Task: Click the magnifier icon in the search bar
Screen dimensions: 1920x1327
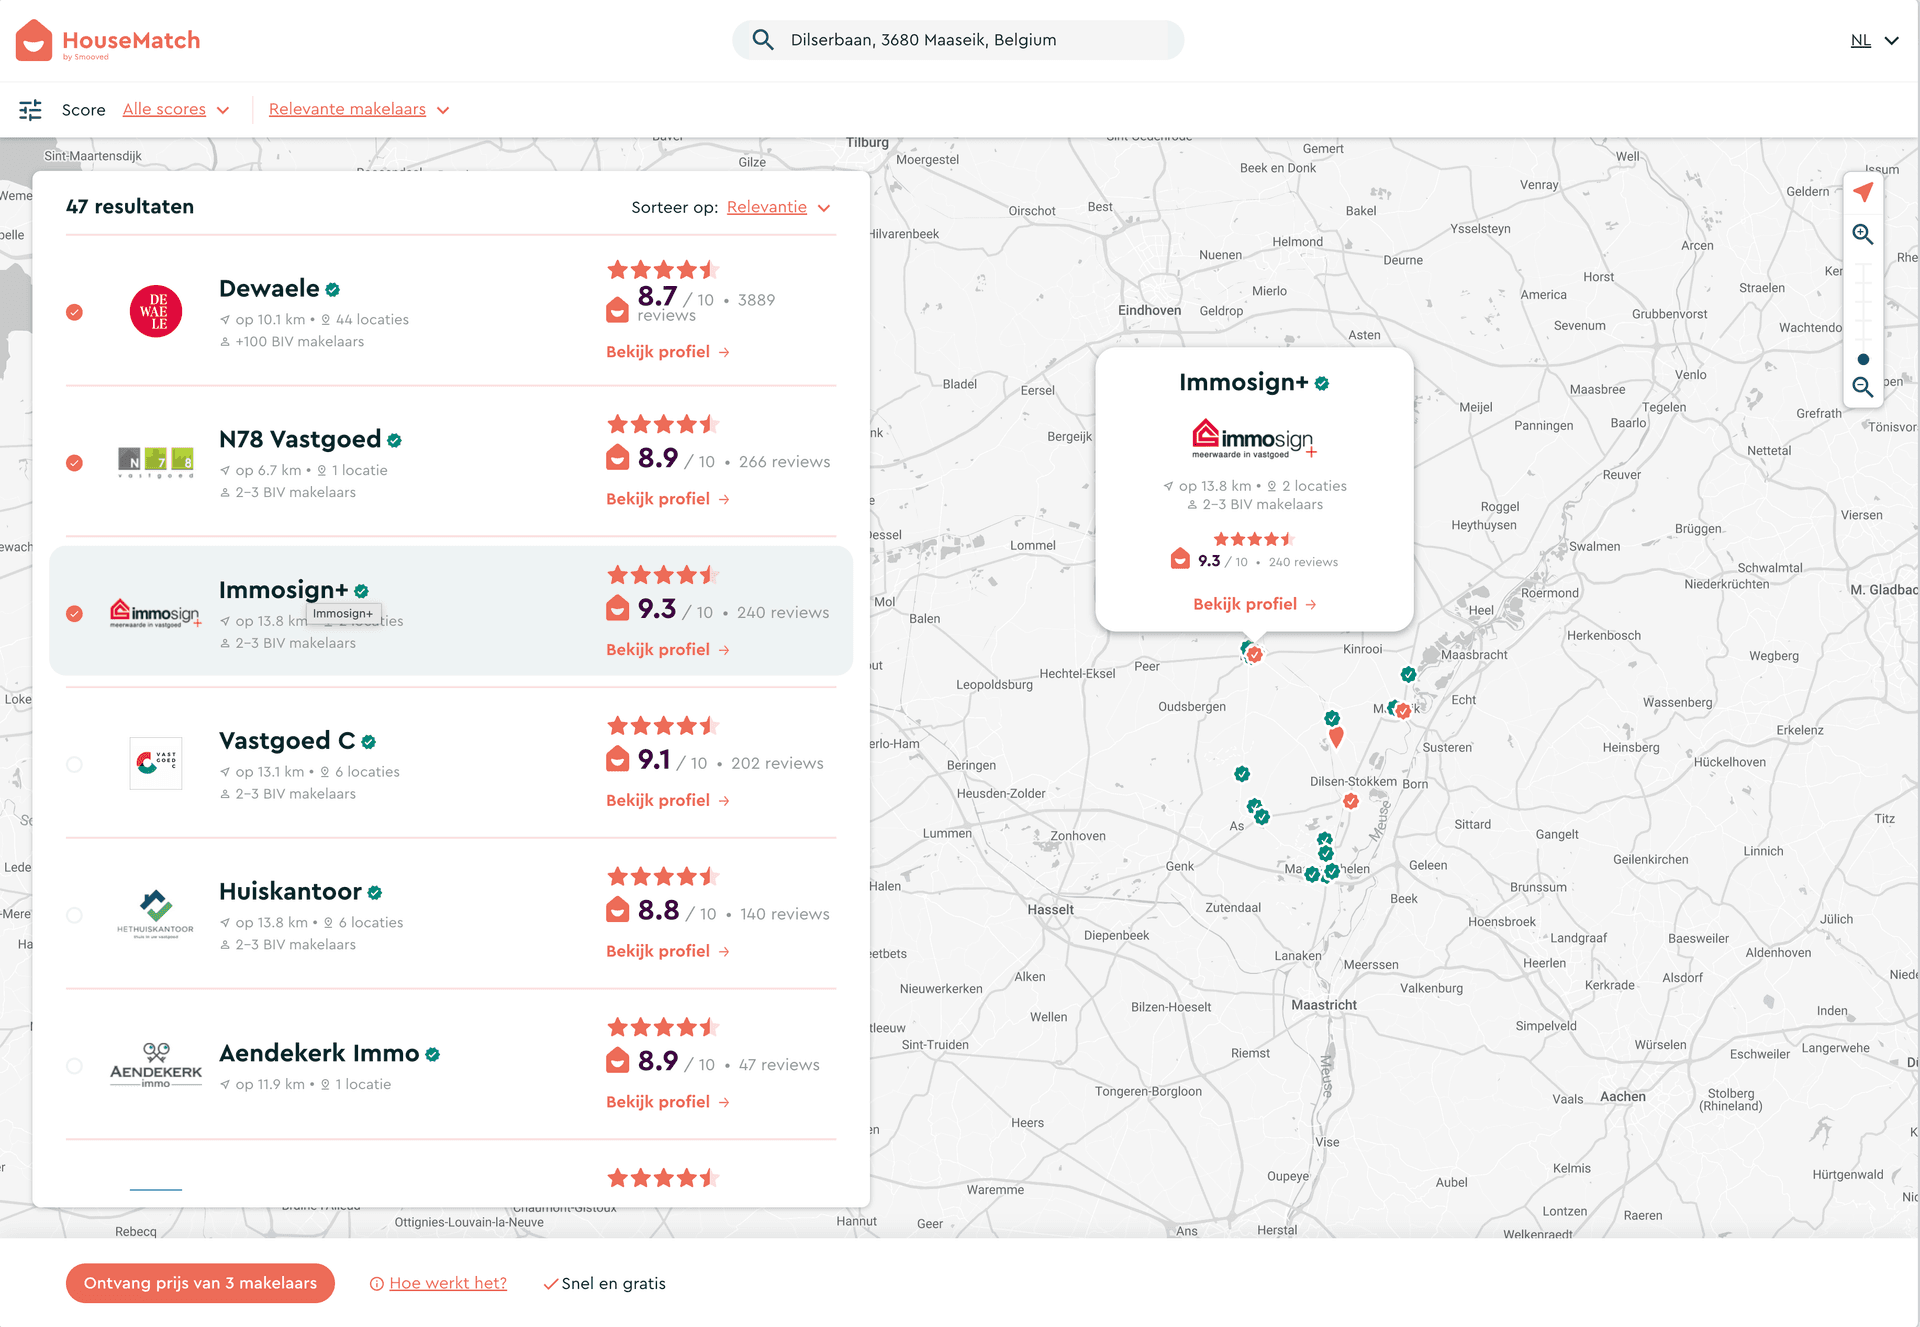Action: pos(762,39)
